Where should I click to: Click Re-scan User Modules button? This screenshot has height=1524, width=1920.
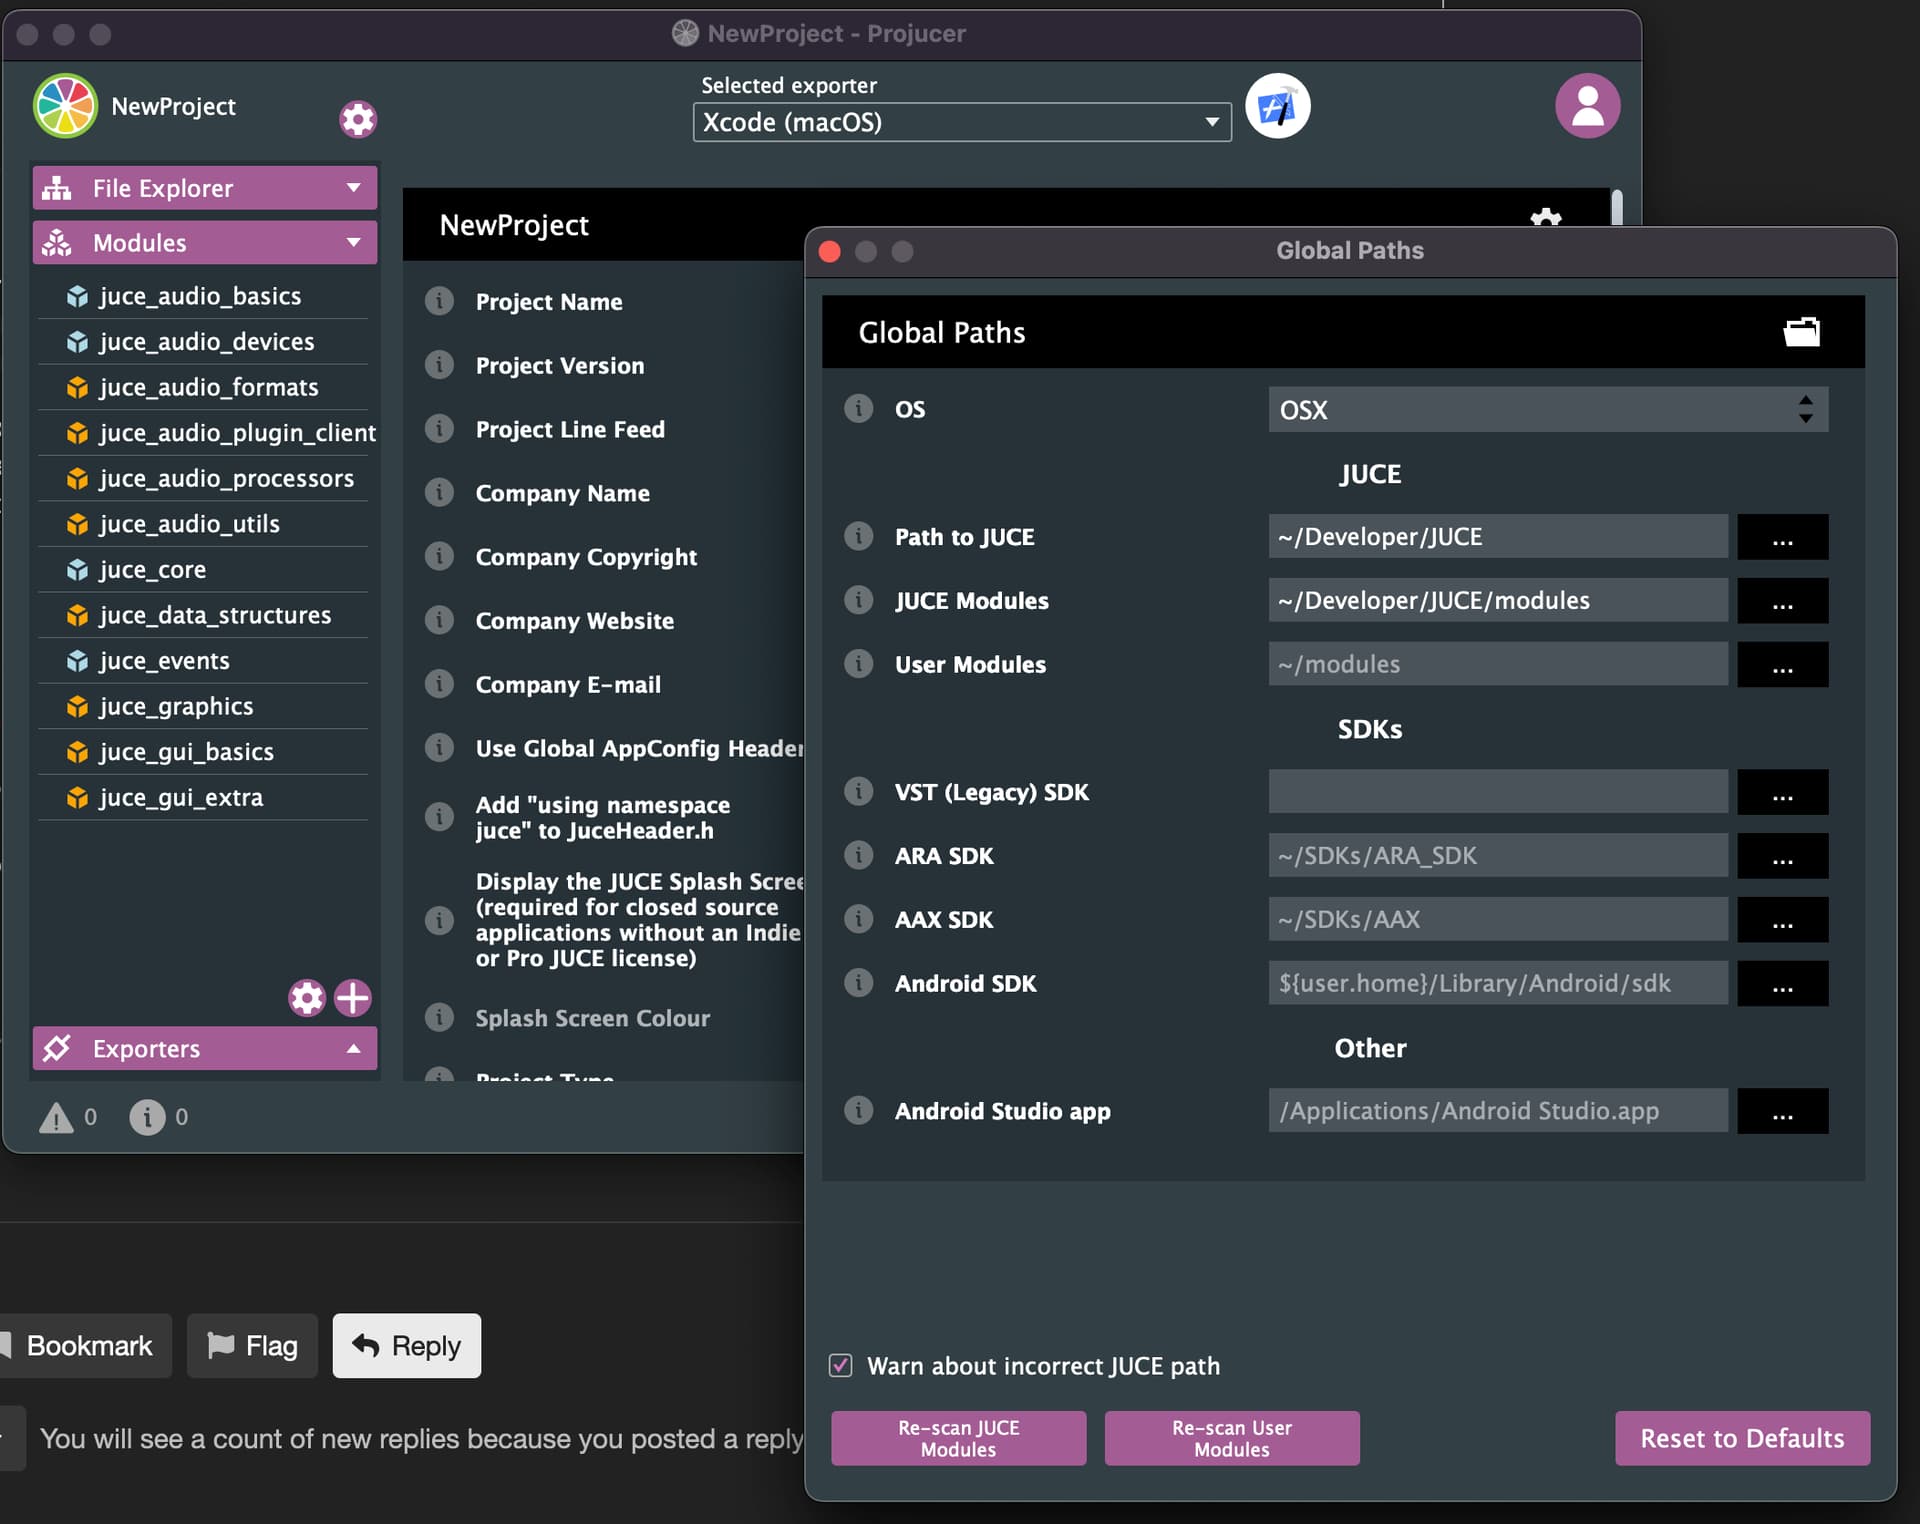tap(1232, 1438)
